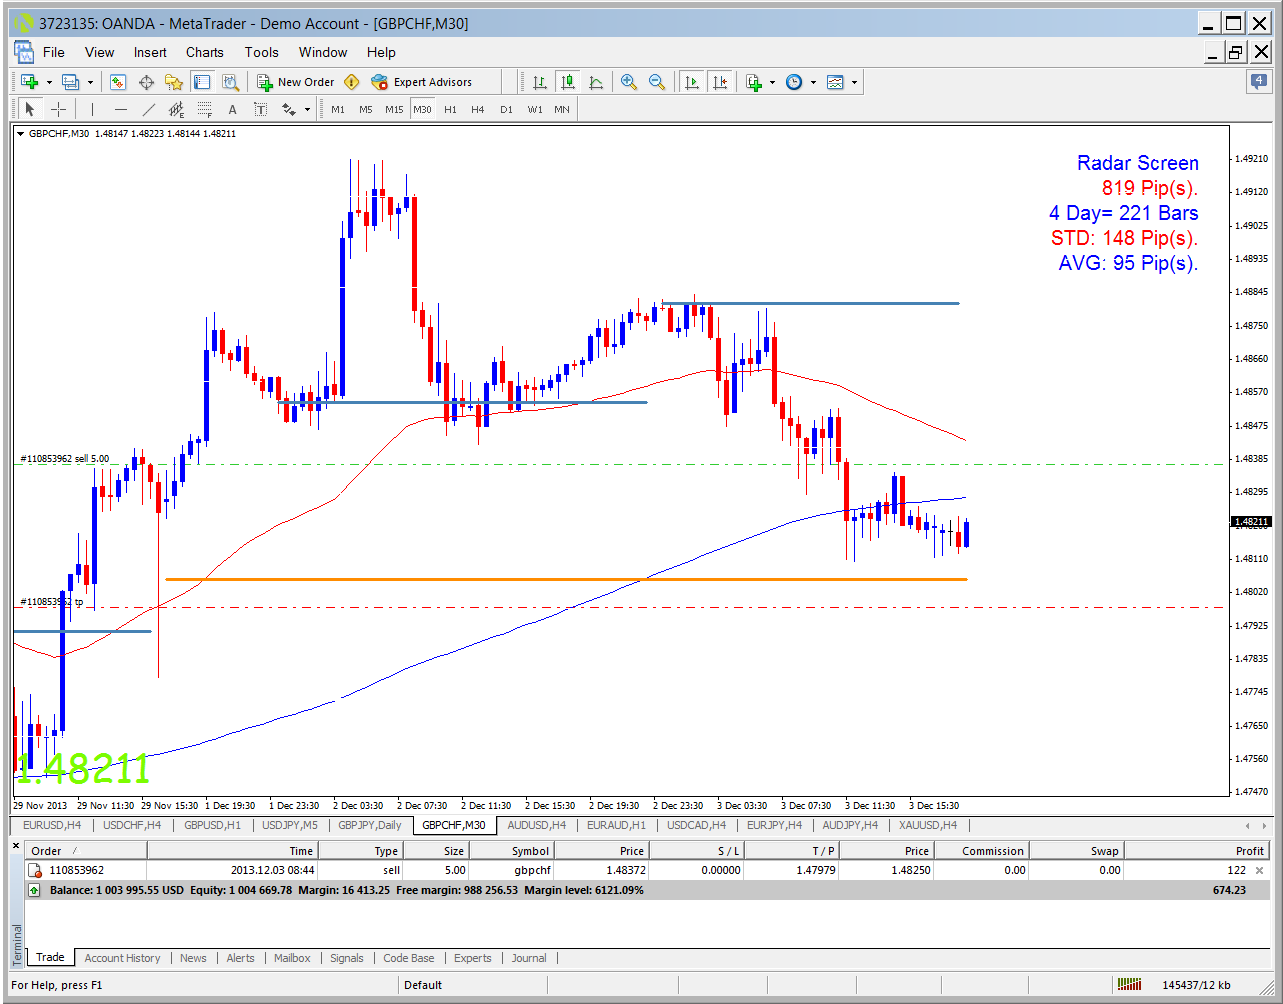Click the Expert Advisors button

tap(421, 82)
